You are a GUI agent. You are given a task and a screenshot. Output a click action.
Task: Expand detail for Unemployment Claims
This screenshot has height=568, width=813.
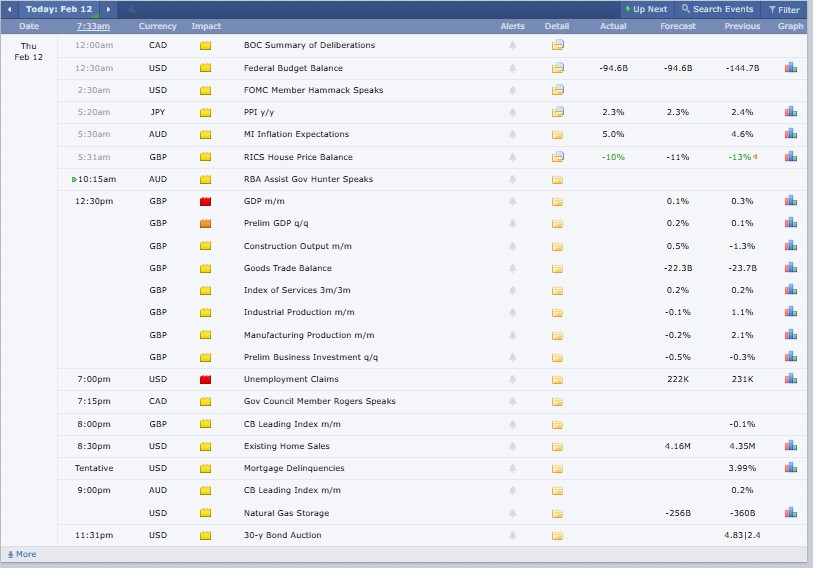click(557, 380)
